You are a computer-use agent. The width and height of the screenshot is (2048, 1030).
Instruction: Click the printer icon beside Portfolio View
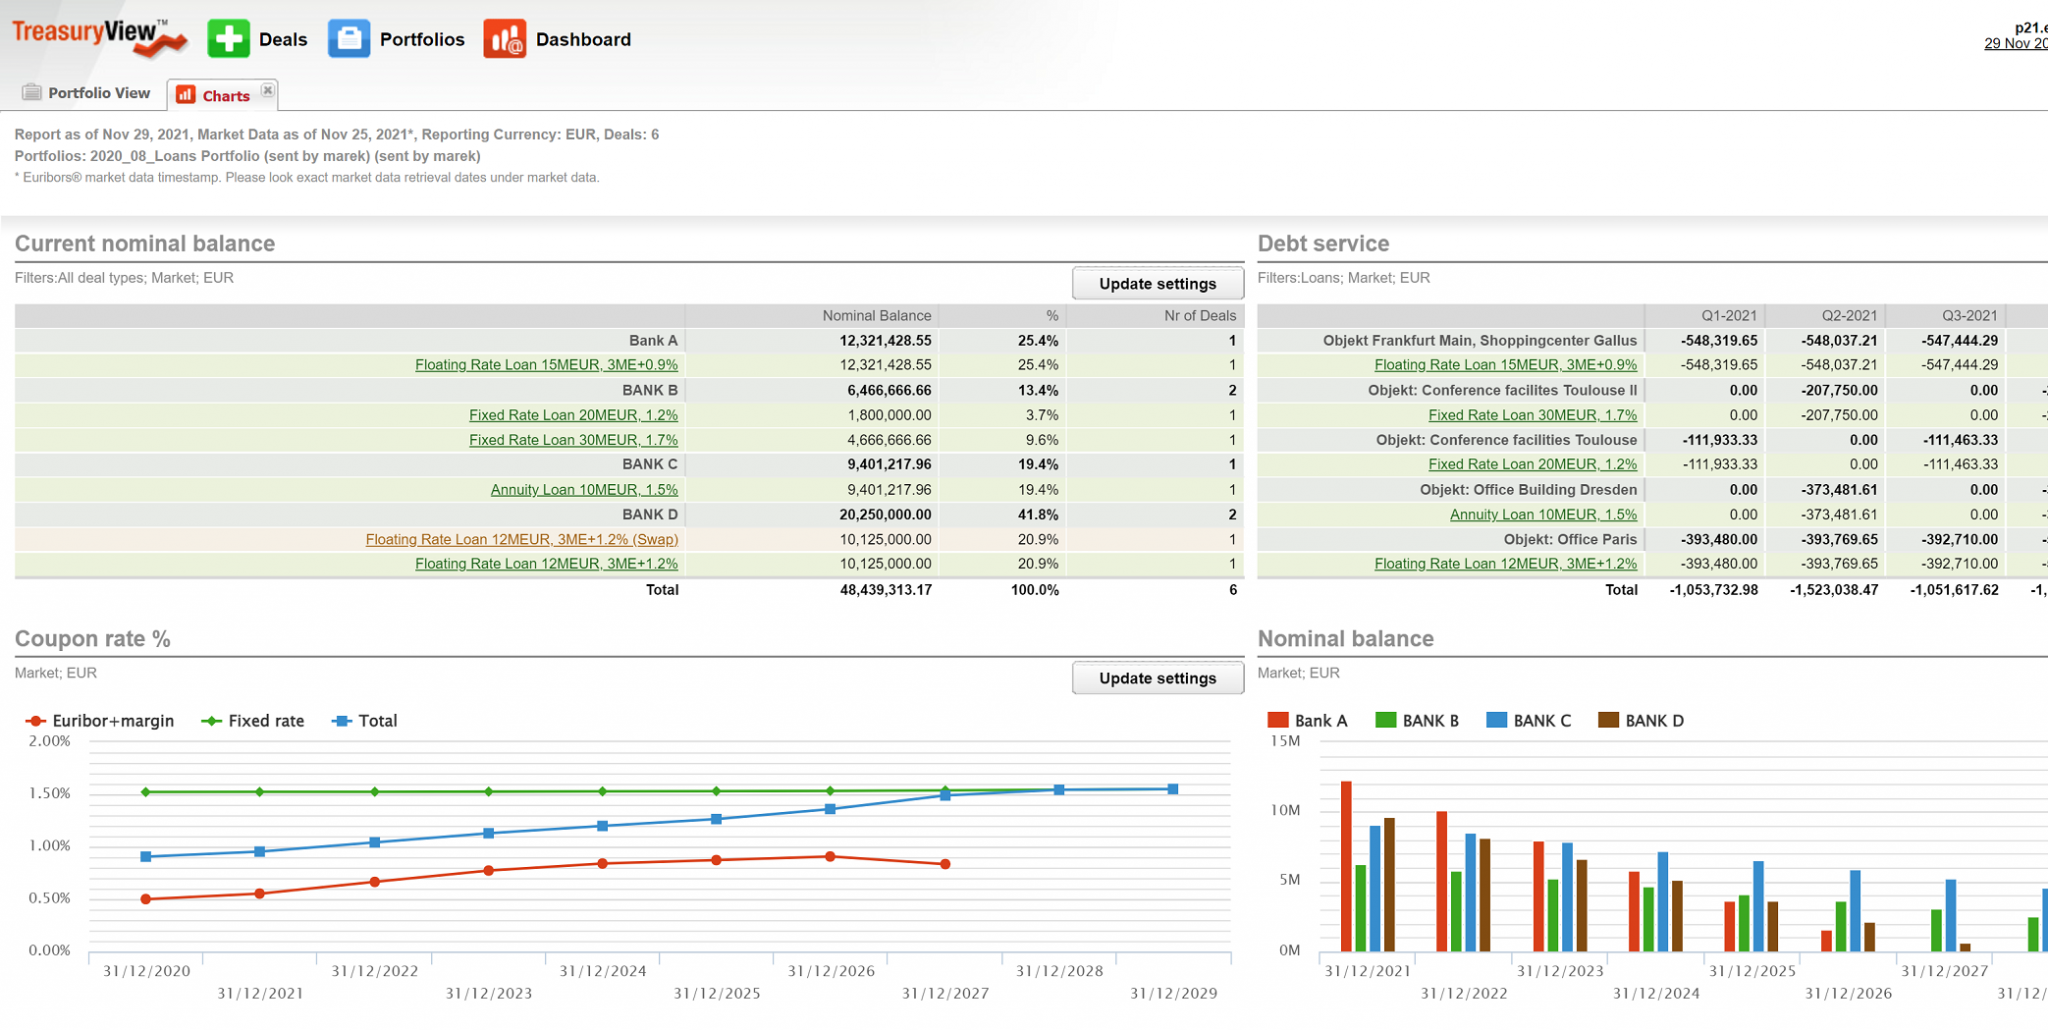(x=33, y=92)
